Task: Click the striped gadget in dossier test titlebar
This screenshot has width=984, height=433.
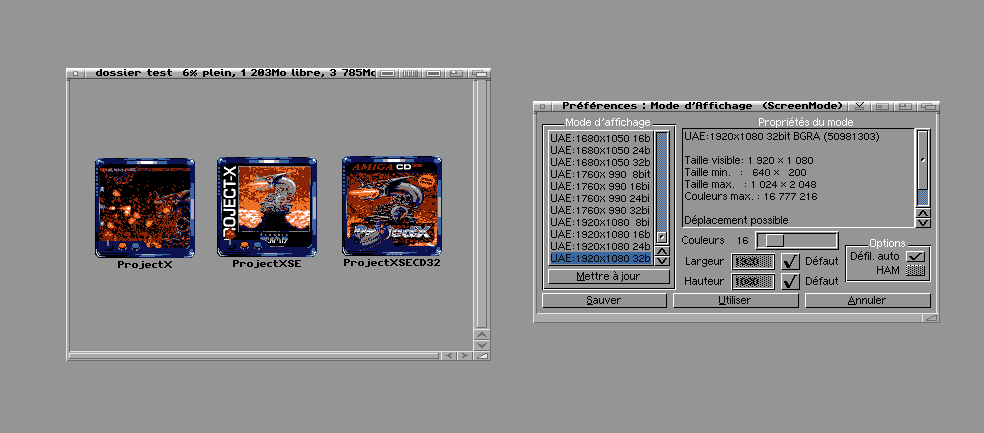Action: point(410,73)
